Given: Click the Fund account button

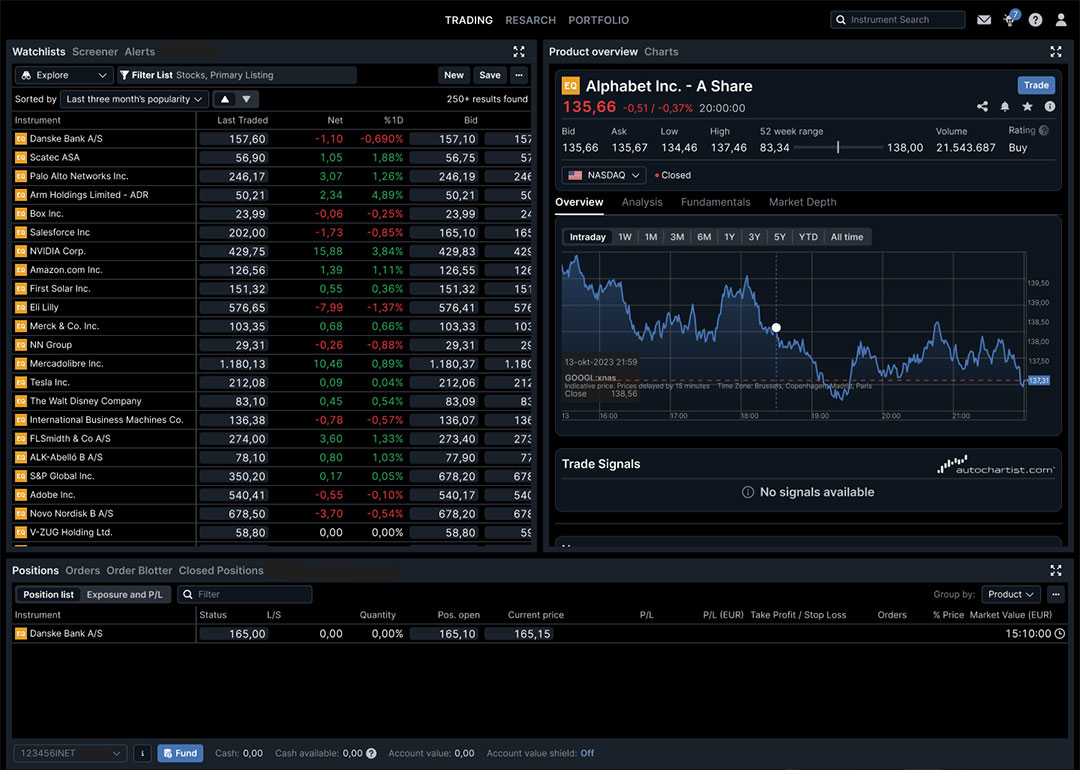Looking at the screenshot, I should (180, 753).
